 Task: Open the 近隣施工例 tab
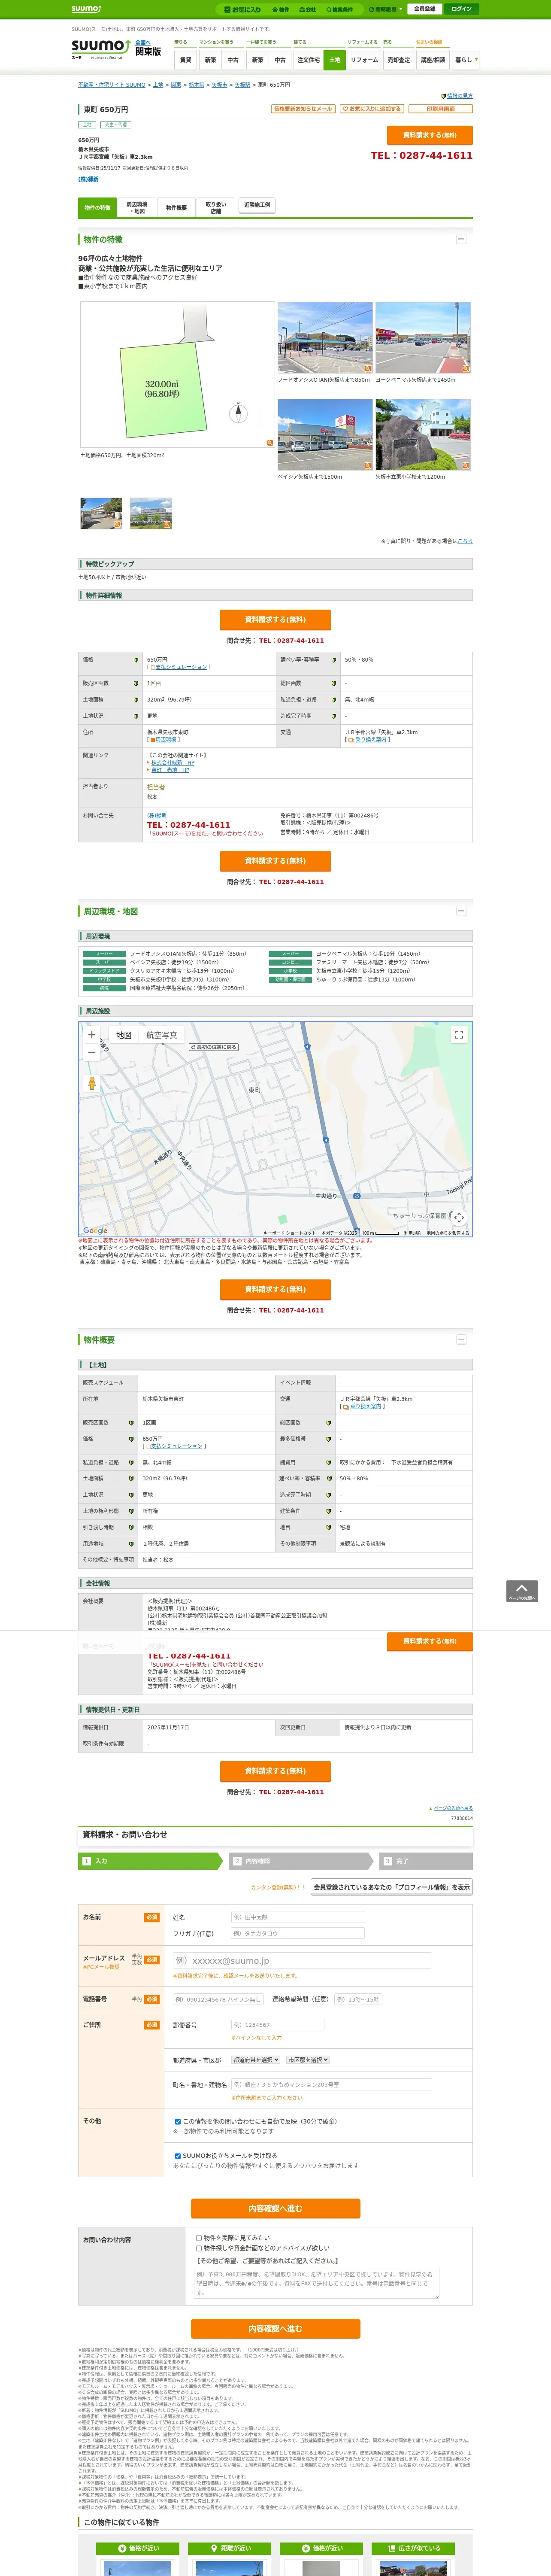click(x=256, y=205)
